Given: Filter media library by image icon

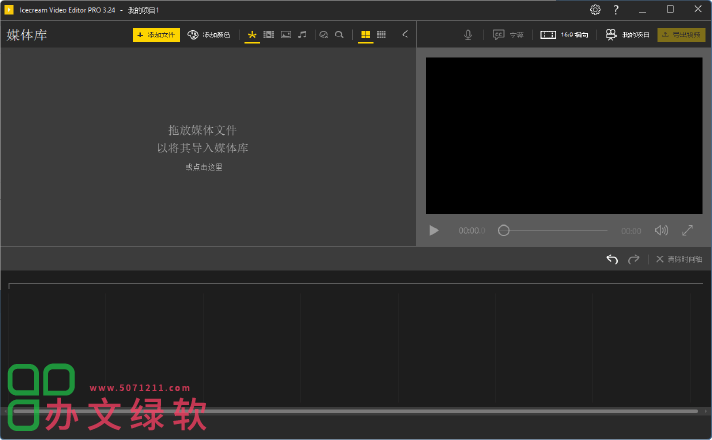Looking at the screenshot, I should (286, 35).
